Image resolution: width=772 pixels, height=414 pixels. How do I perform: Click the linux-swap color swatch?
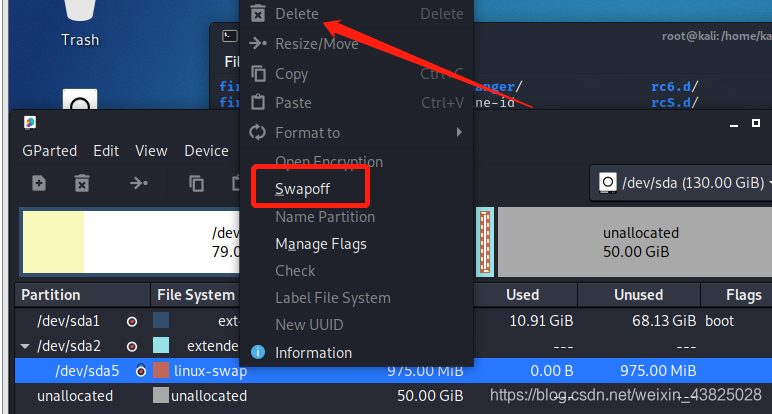pos(161,371)
